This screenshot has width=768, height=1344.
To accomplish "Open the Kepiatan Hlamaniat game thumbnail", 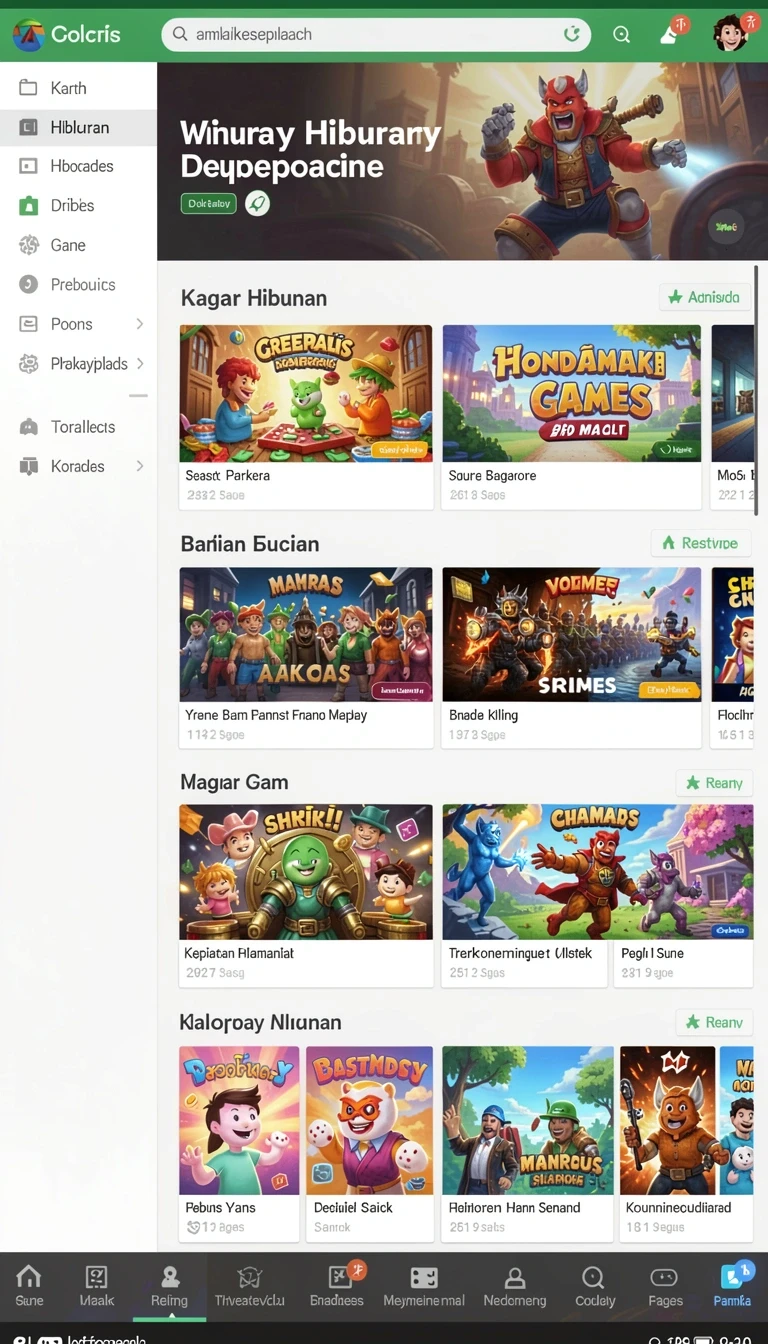I will click(x=306, y=872).
